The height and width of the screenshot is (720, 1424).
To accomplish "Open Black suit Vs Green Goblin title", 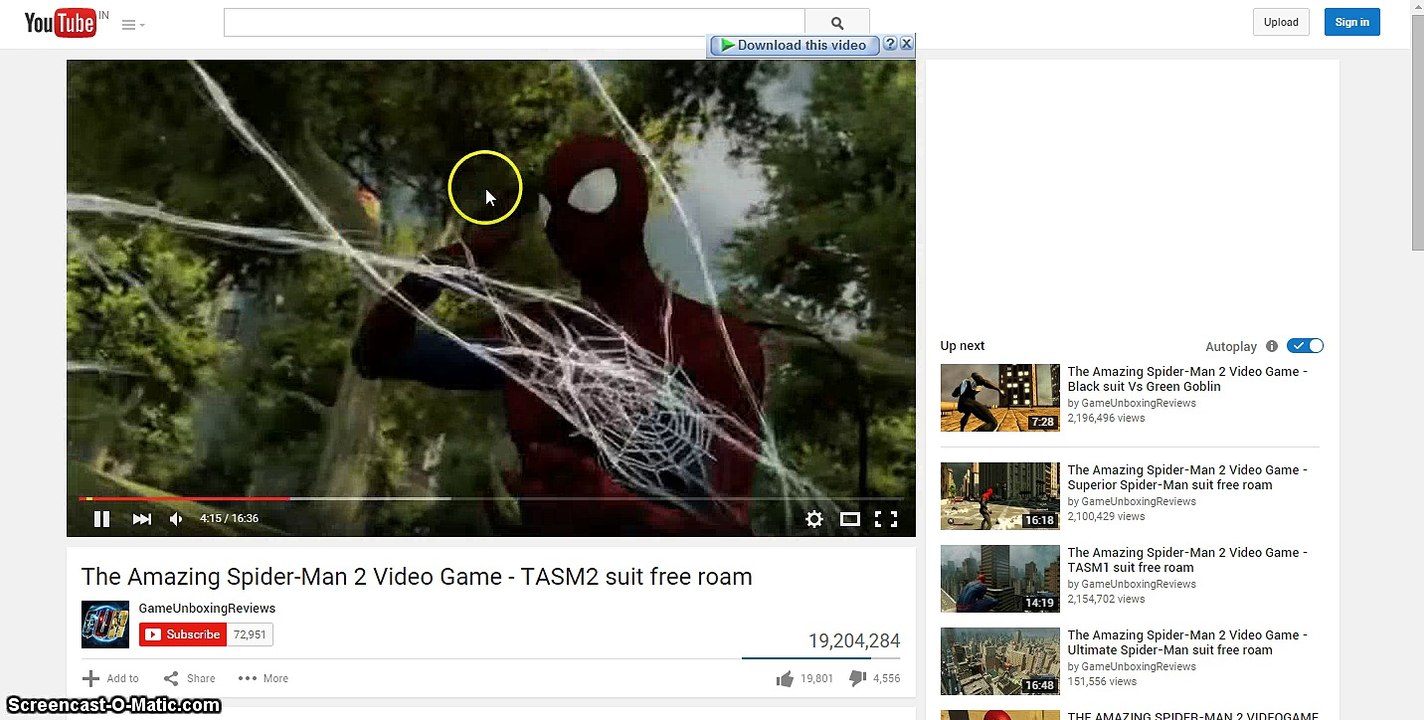I will click(x=1187, y=379).
